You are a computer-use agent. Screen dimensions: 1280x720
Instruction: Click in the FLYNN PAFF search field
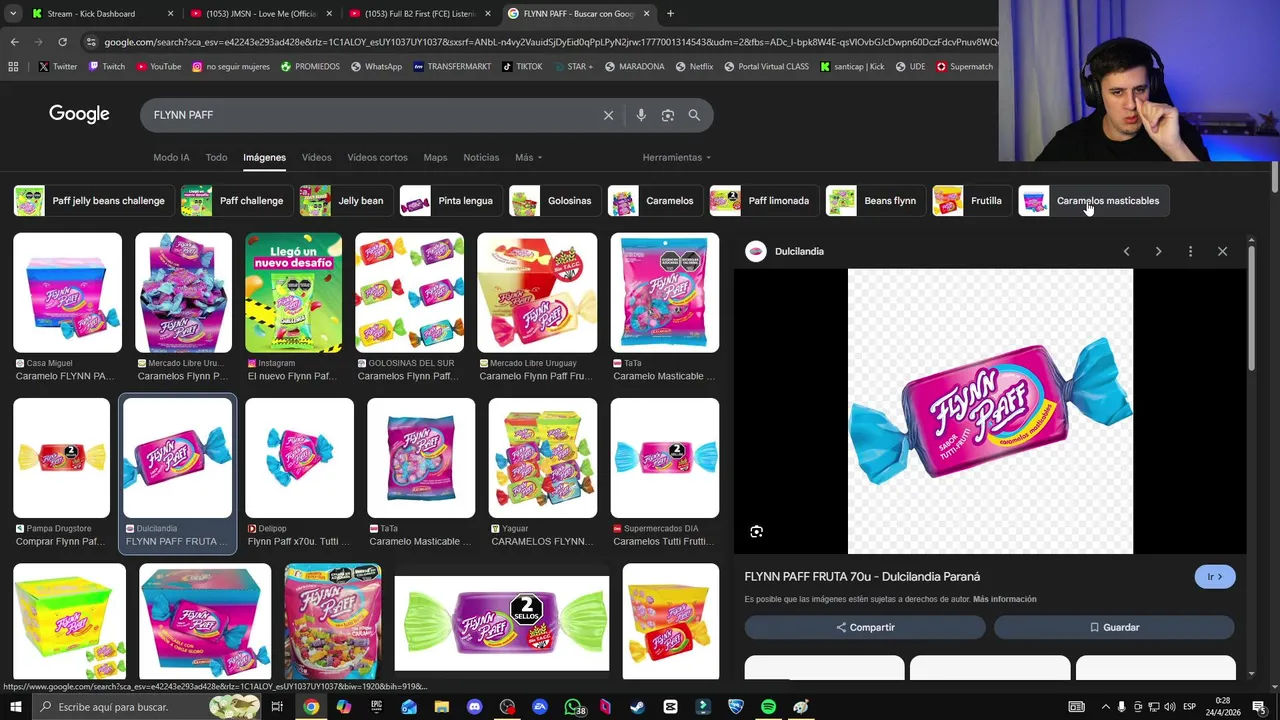(370, 115)
